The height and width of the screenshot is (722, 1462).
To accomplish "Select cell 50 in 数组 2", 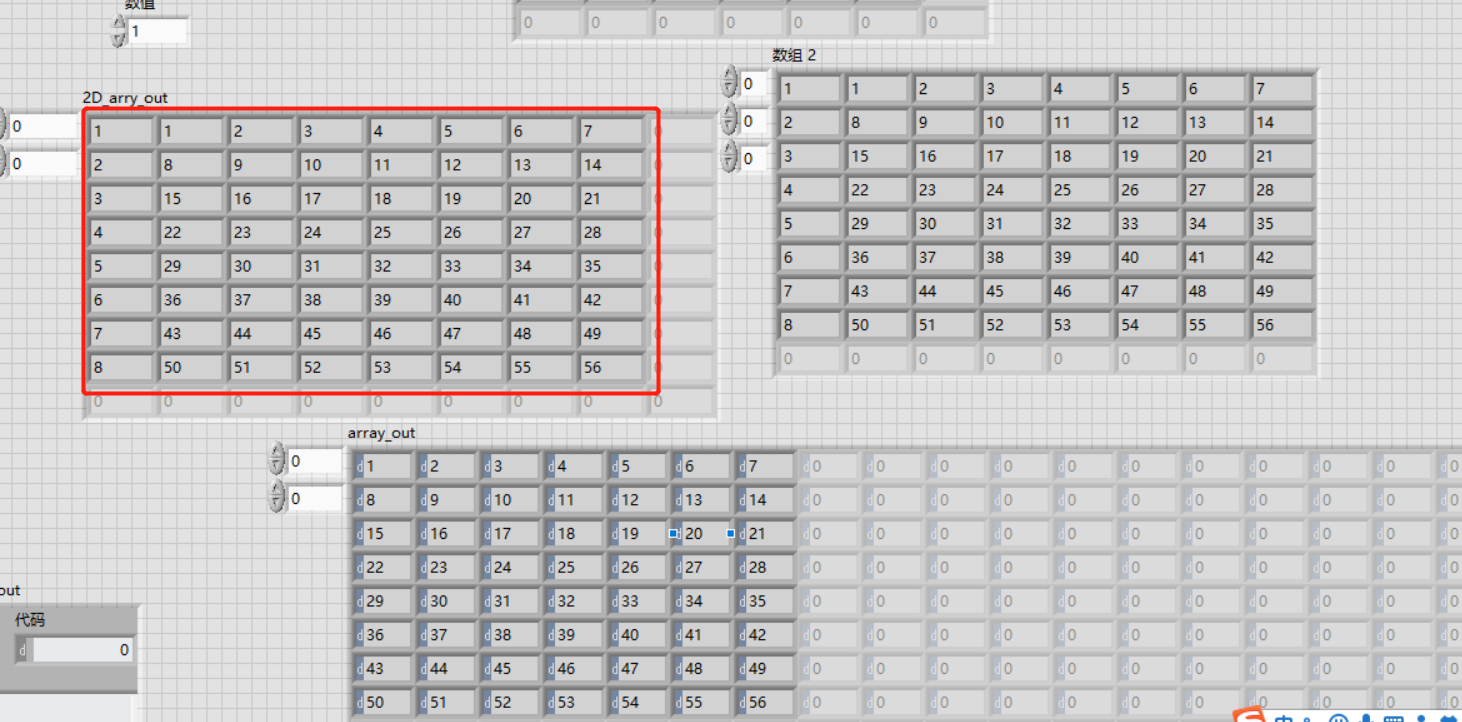I will [x=877, y=325].
